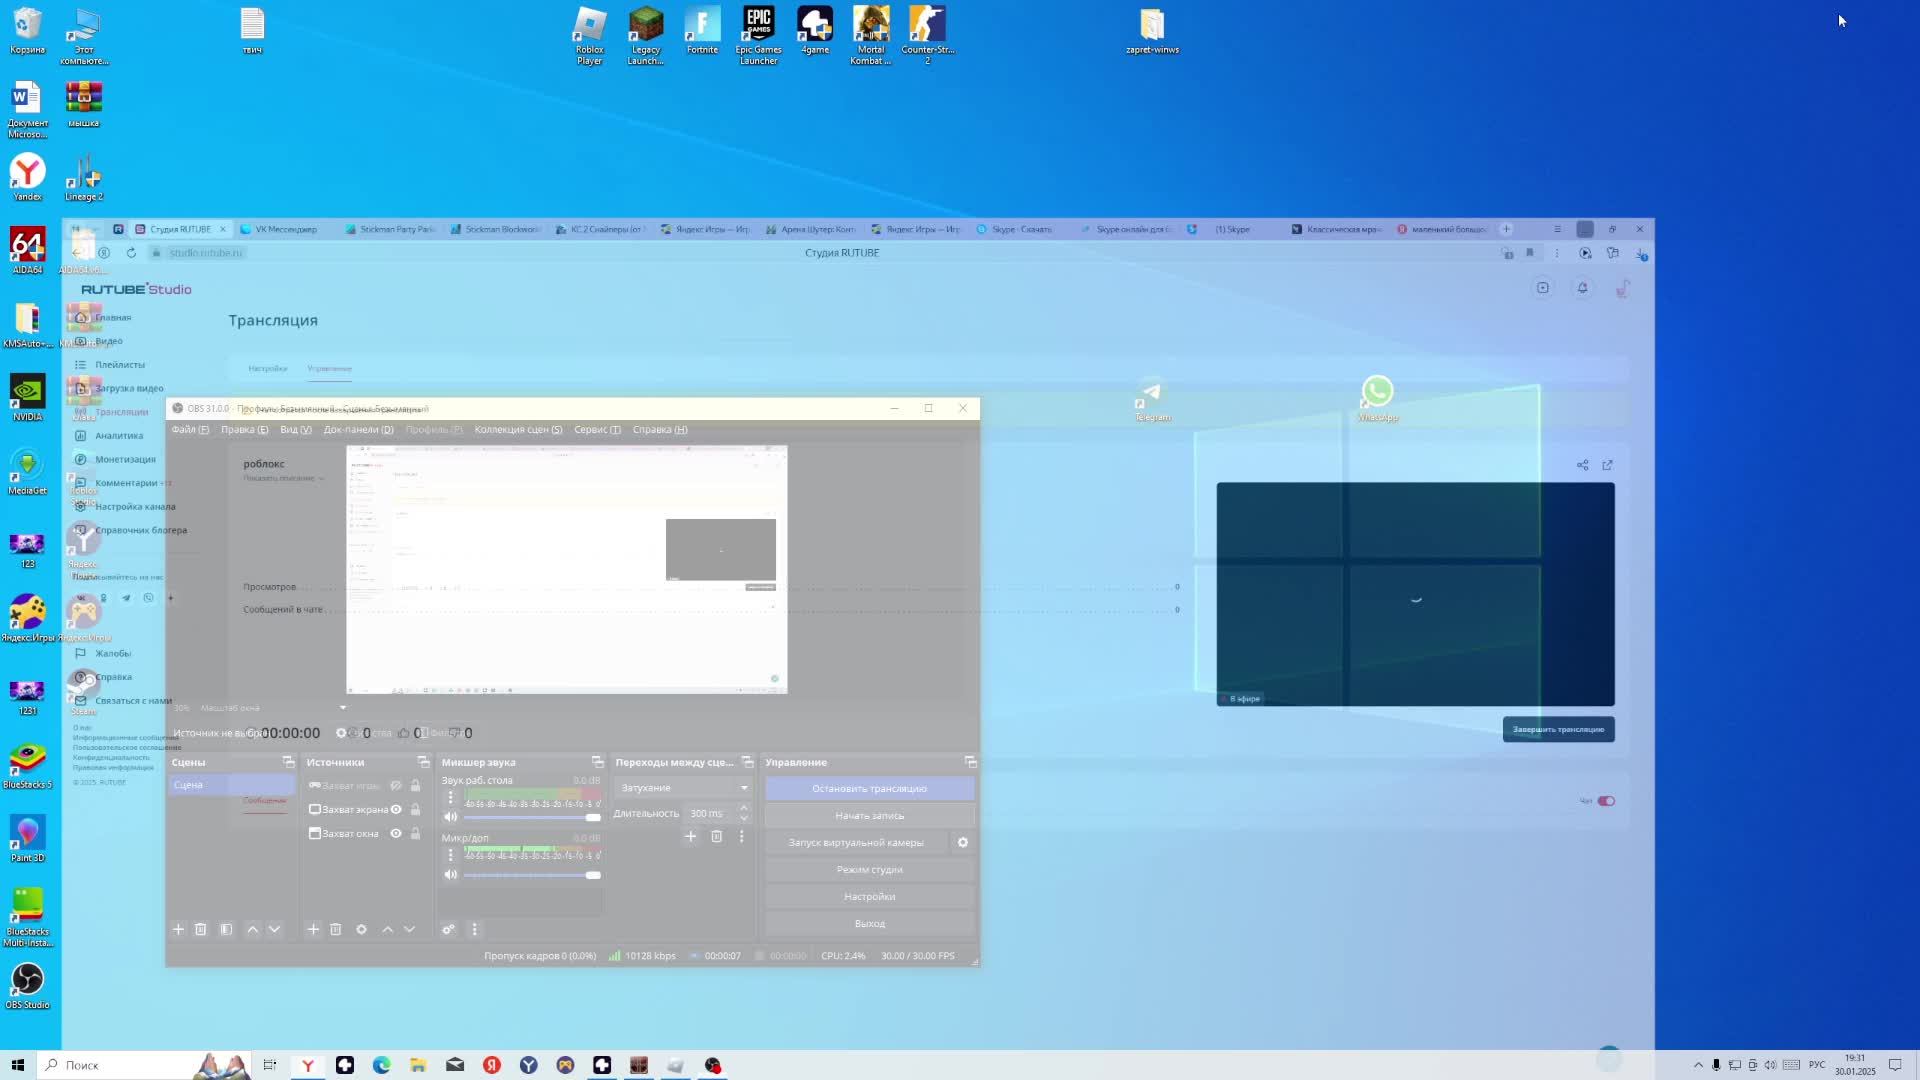Add a new source with plus icon
1920x1080 pixels.
[x=313, y=929]
